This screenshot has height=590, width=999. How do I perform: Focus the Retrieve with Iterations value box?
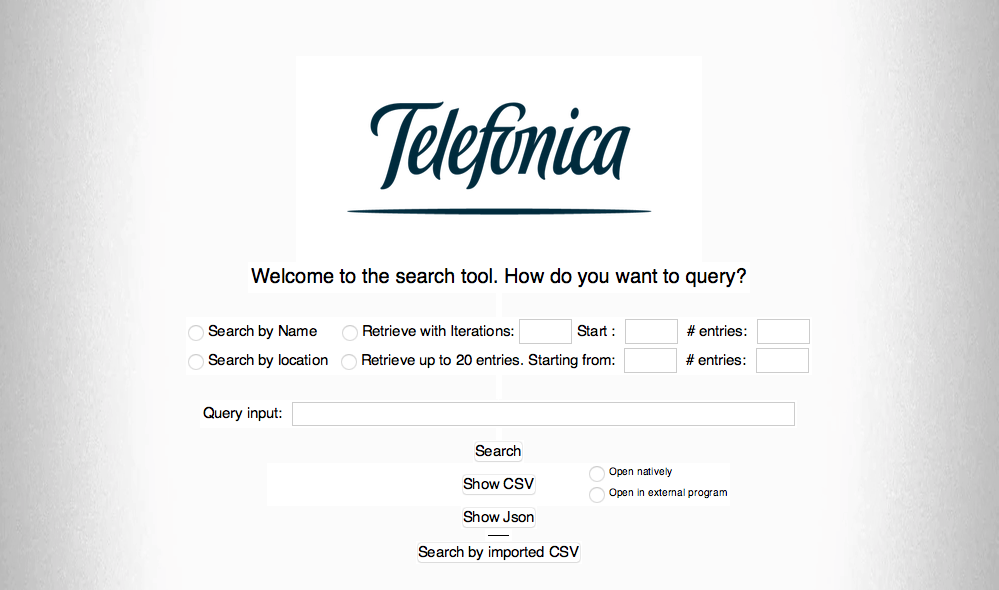tap(545, 331)
